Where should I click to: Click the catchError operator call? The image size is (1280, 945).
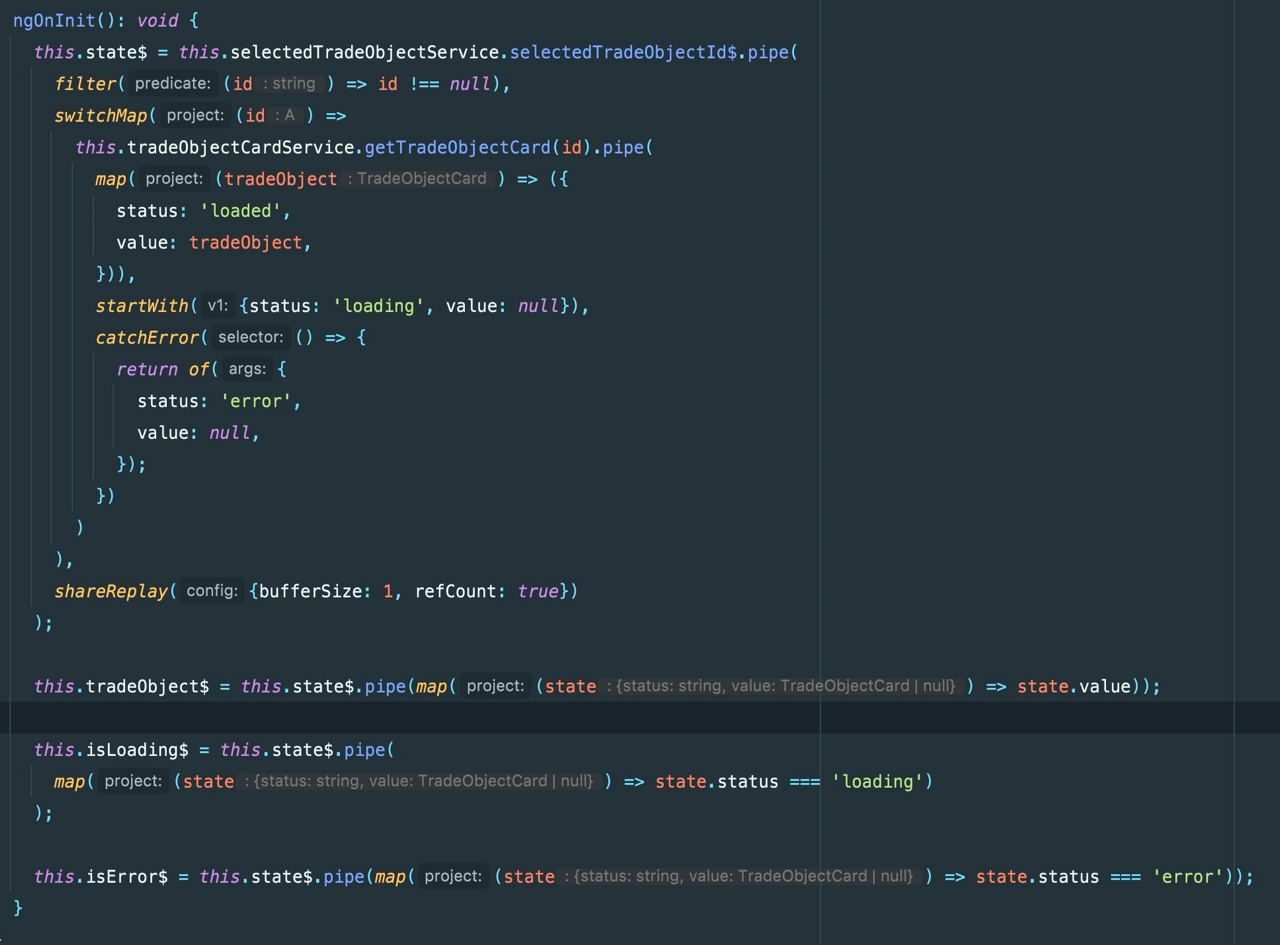(x=147, y=338)
